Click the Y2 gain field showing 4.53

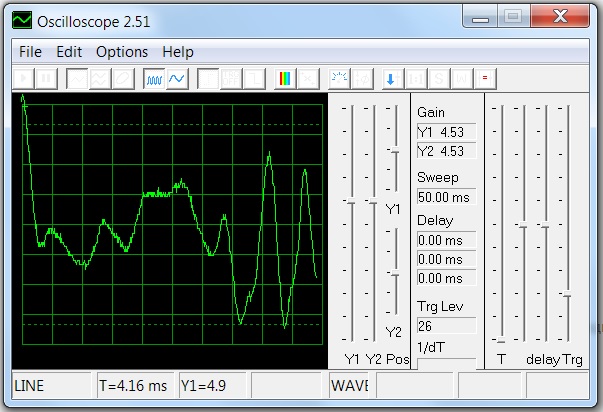(445, 151)
